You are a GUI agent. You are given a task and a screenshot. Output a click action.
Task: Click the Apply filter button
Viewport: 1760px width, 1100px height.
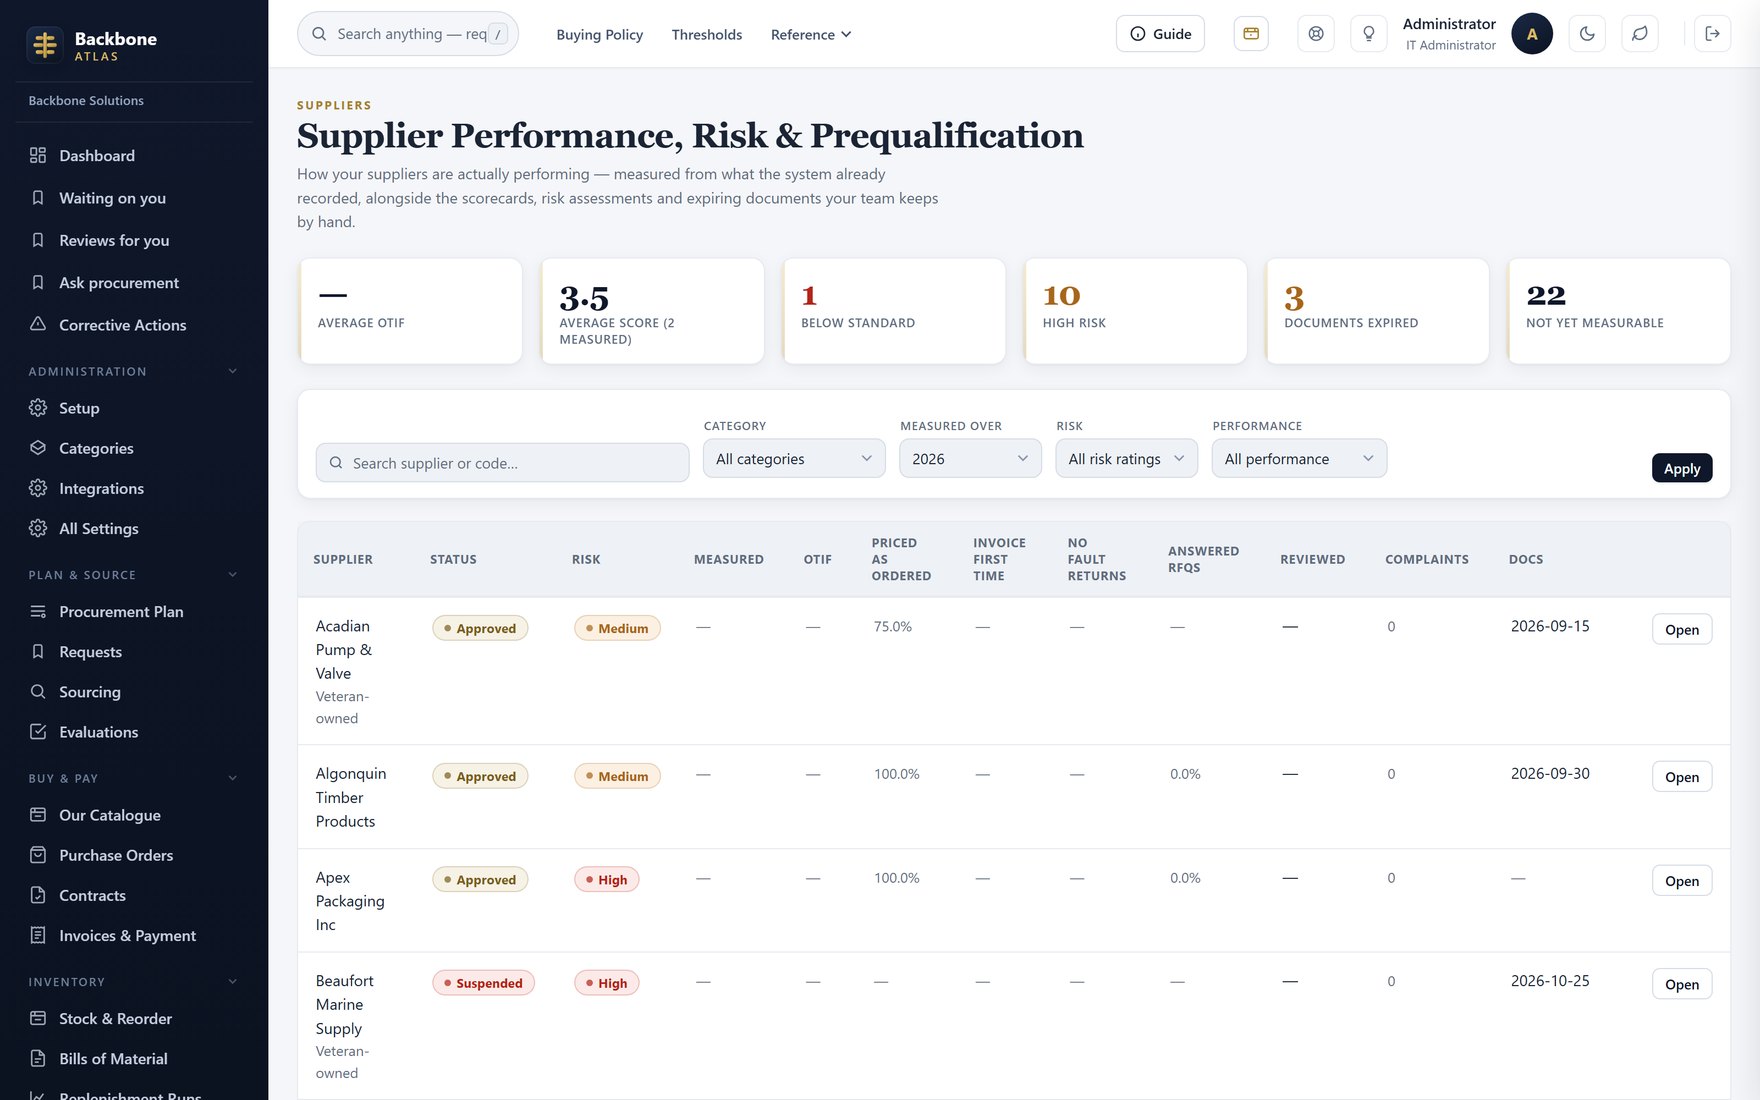point(1681,468)
